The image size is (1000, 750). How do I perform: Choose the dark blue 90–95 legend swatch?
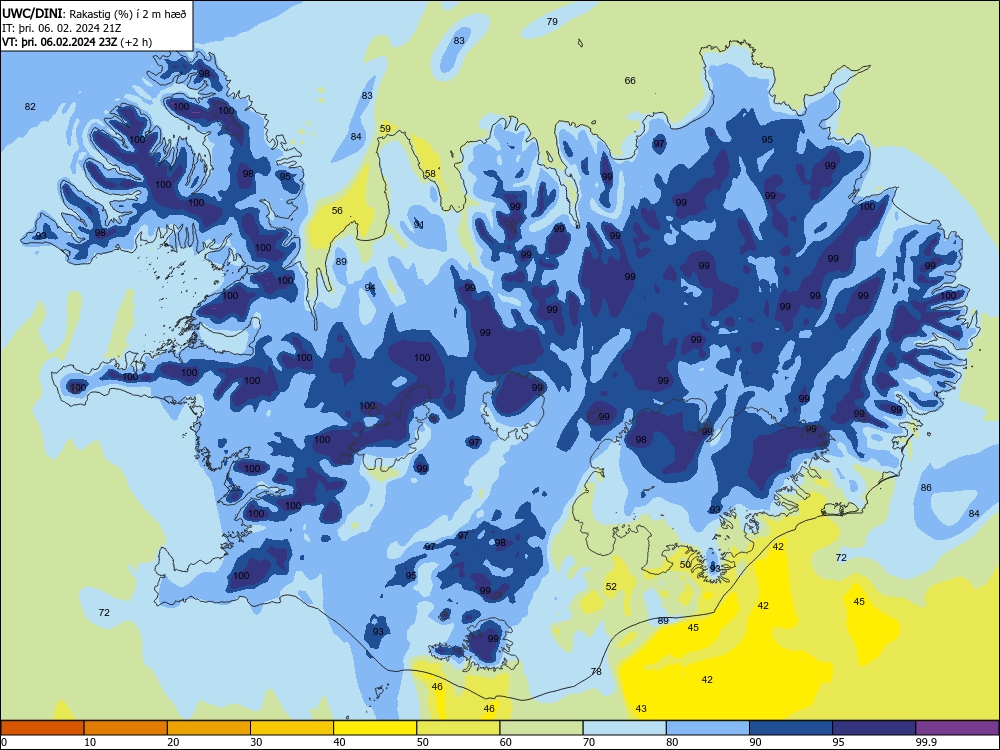point(791,728)
